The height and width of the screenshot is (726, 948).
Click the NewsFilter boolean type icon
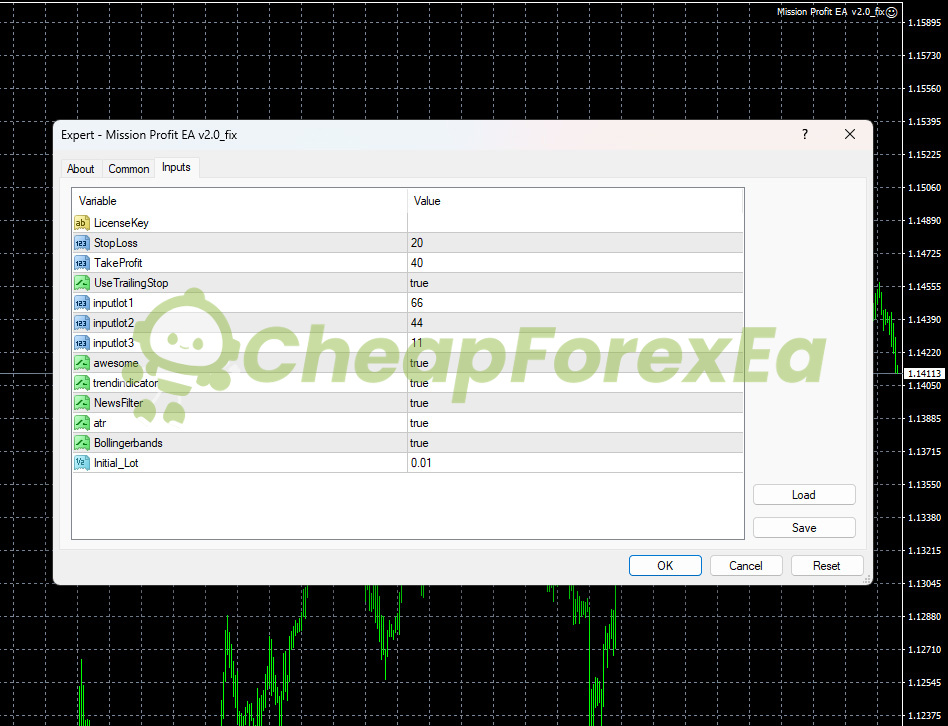coord(82,403)
